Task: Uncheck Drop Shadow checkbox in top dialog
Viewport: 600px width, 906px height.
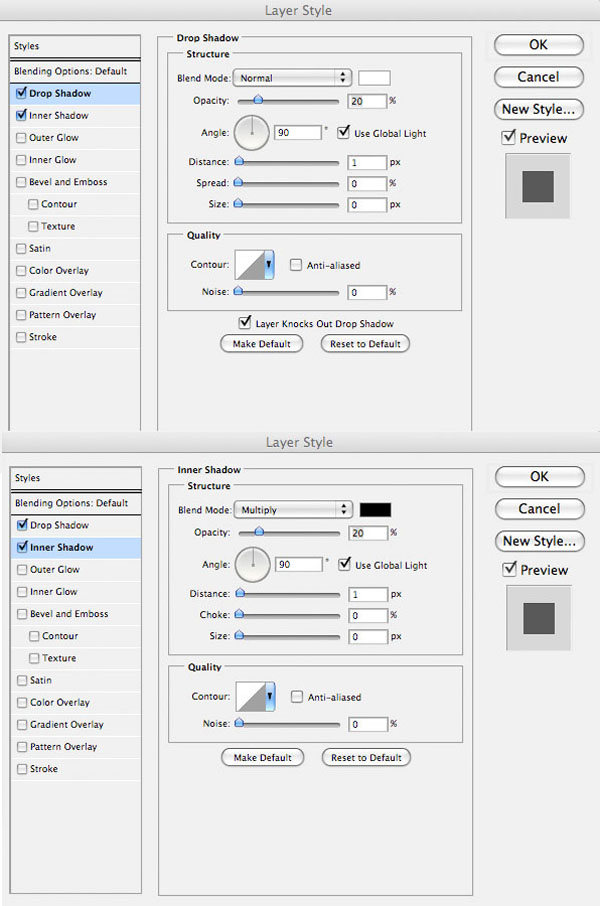Action: pyautogui.click(x=21, y=93)
